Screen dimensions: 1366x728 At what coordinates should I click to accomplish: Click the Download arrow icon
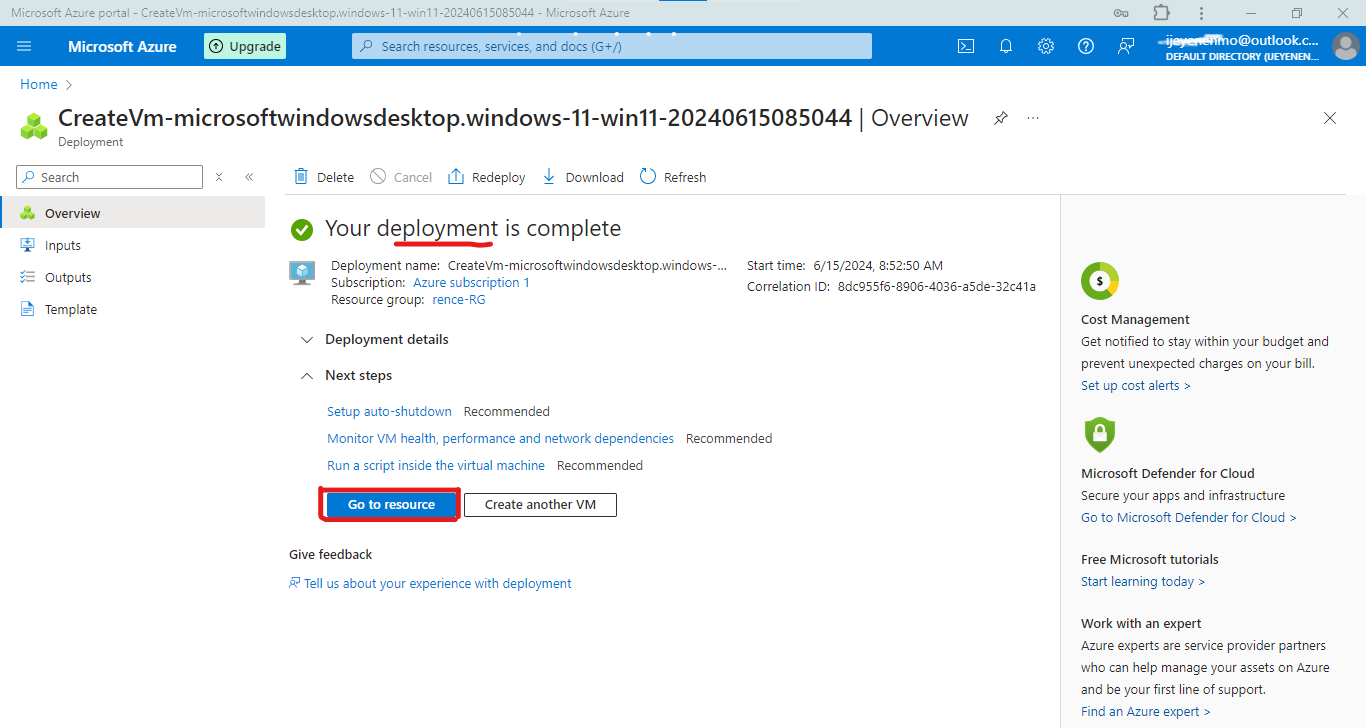pyautogui.click(x=549, y=177)
